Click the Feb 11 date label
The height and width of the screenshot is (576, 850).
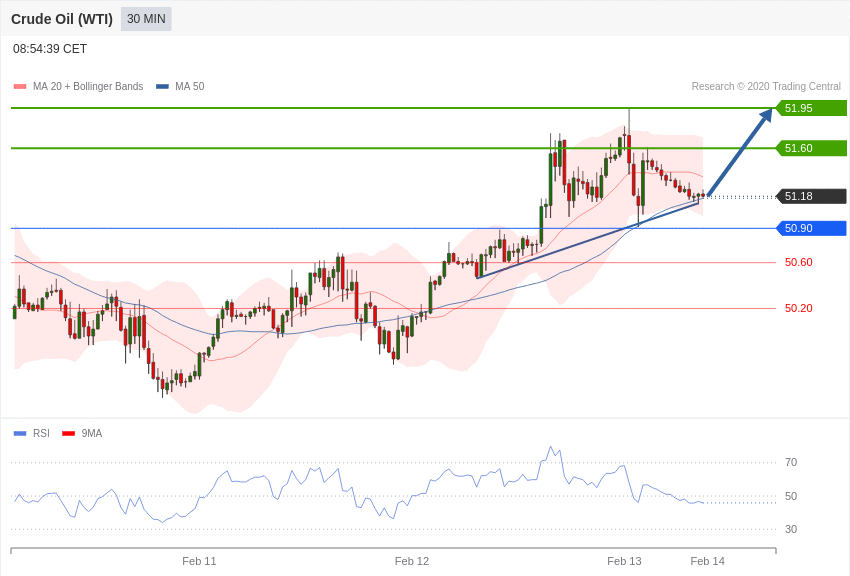[x=199, y=561]
